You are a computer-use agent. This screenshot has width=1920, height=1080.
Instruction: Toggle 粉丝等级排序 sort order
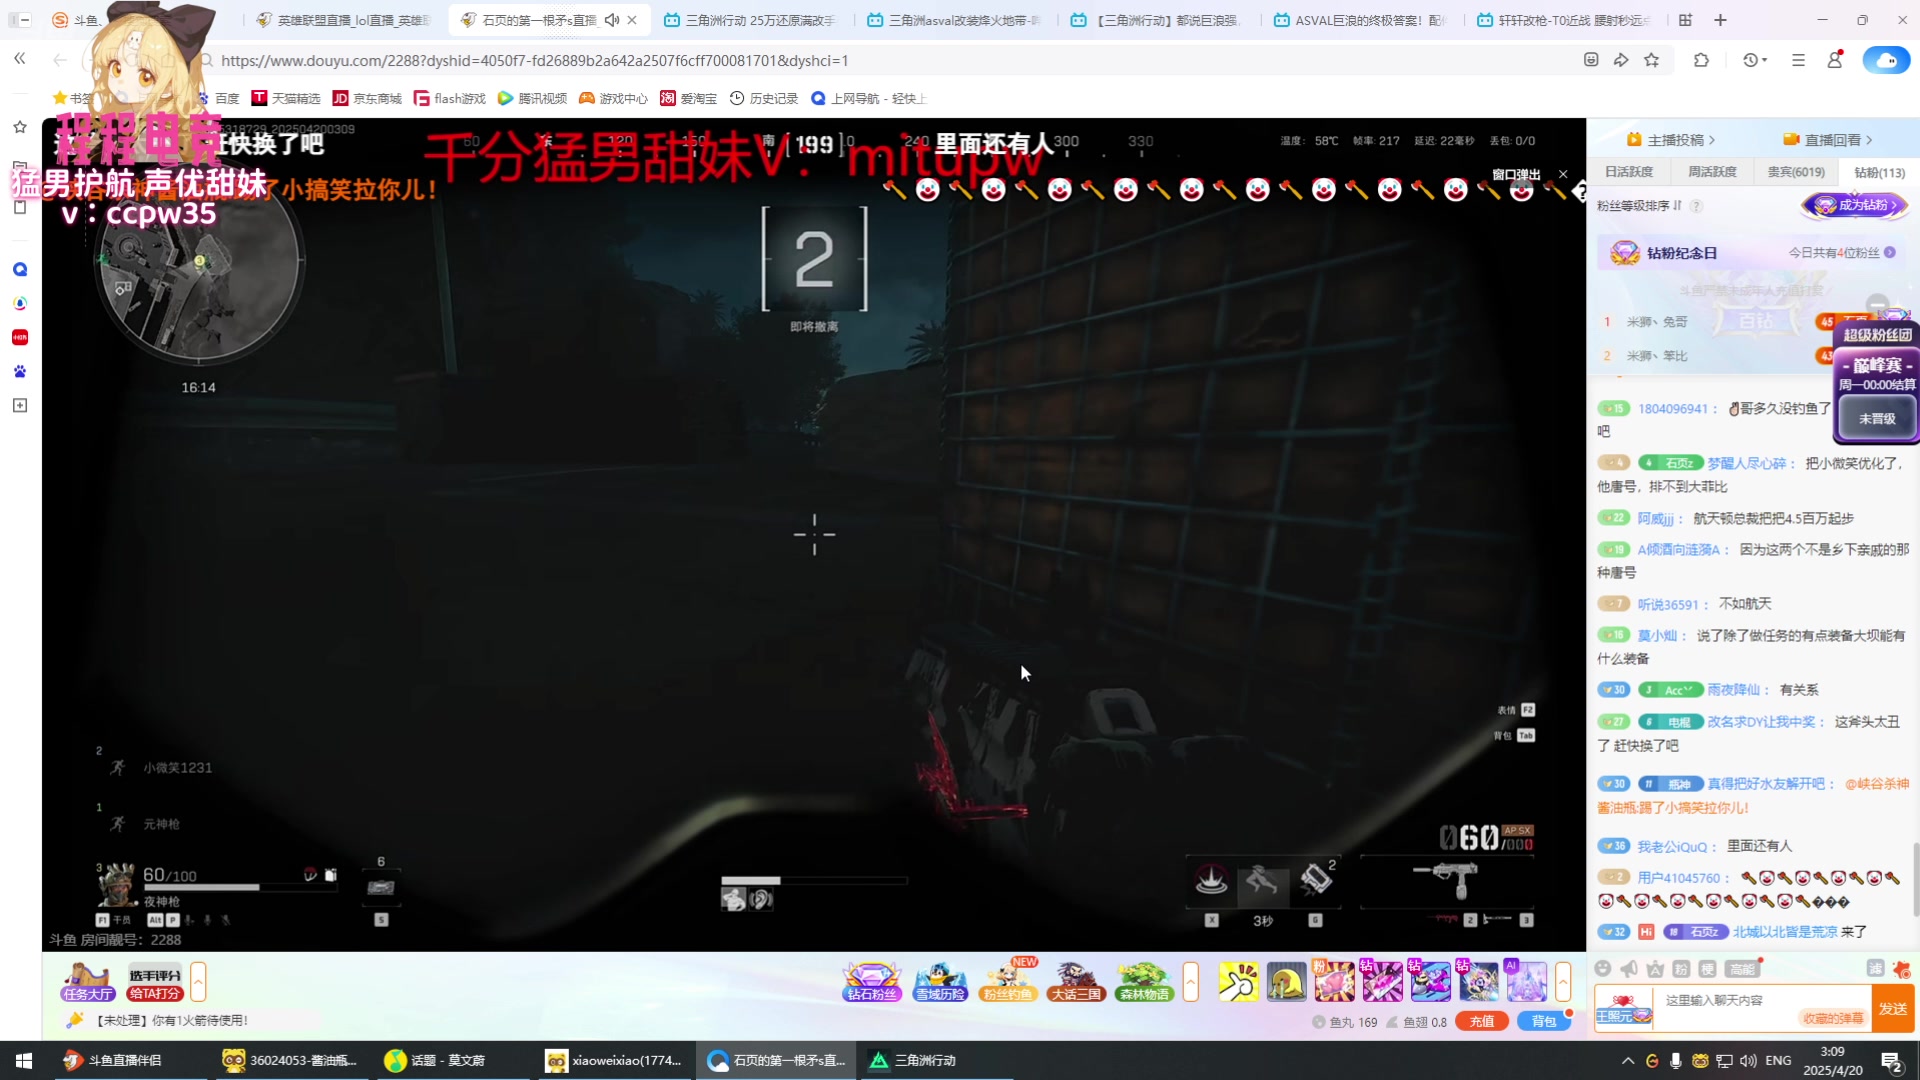tap(1640, 206)
